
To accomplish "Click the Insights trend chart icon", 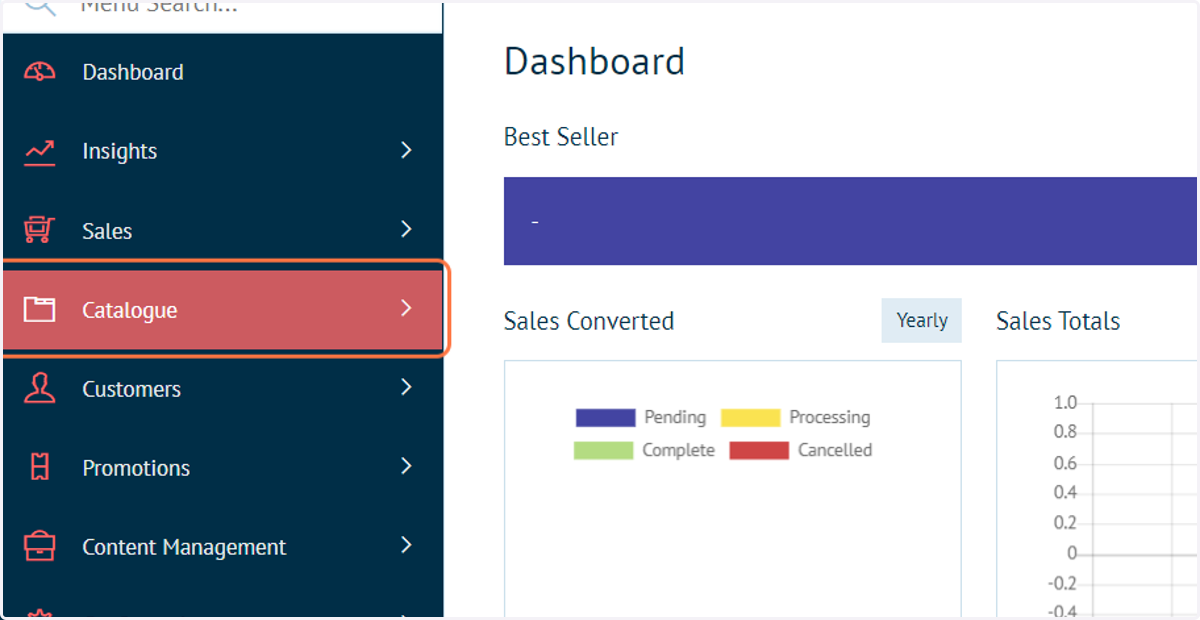I will pos(39,151).
